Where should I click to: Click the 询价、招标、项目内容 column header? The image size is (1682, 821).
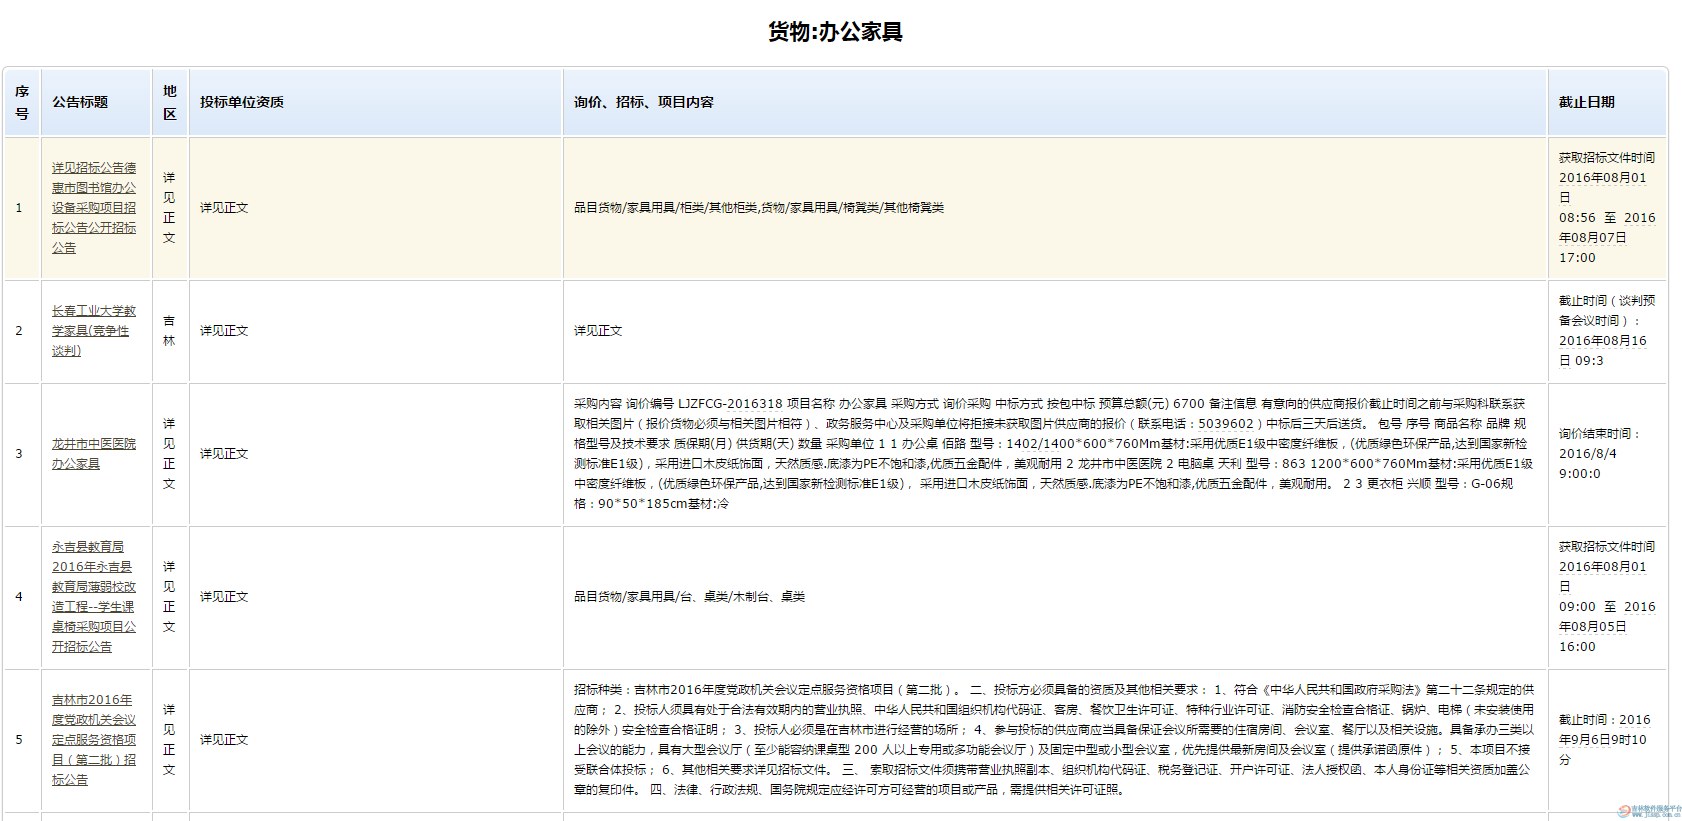click(643, 102)
